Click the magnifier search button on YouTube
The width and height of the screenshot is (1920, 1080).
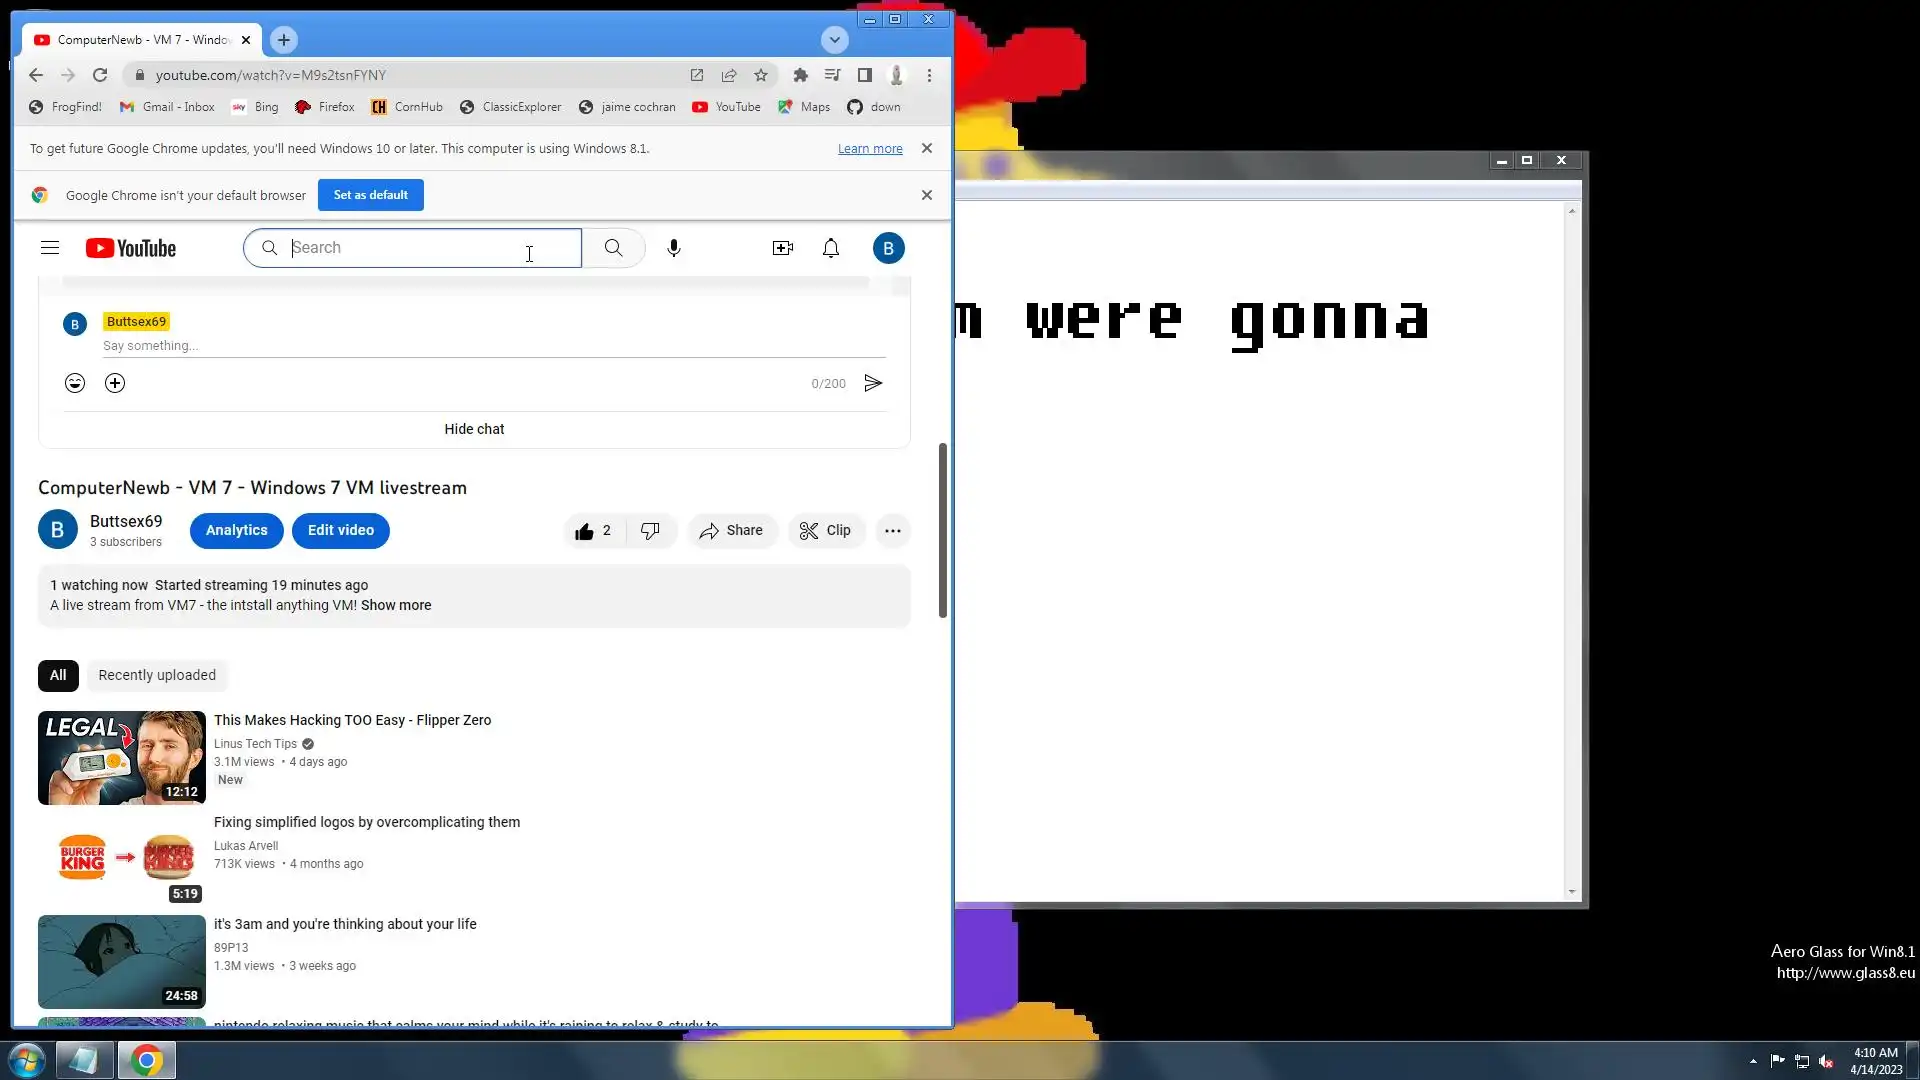tap(613, 248)
